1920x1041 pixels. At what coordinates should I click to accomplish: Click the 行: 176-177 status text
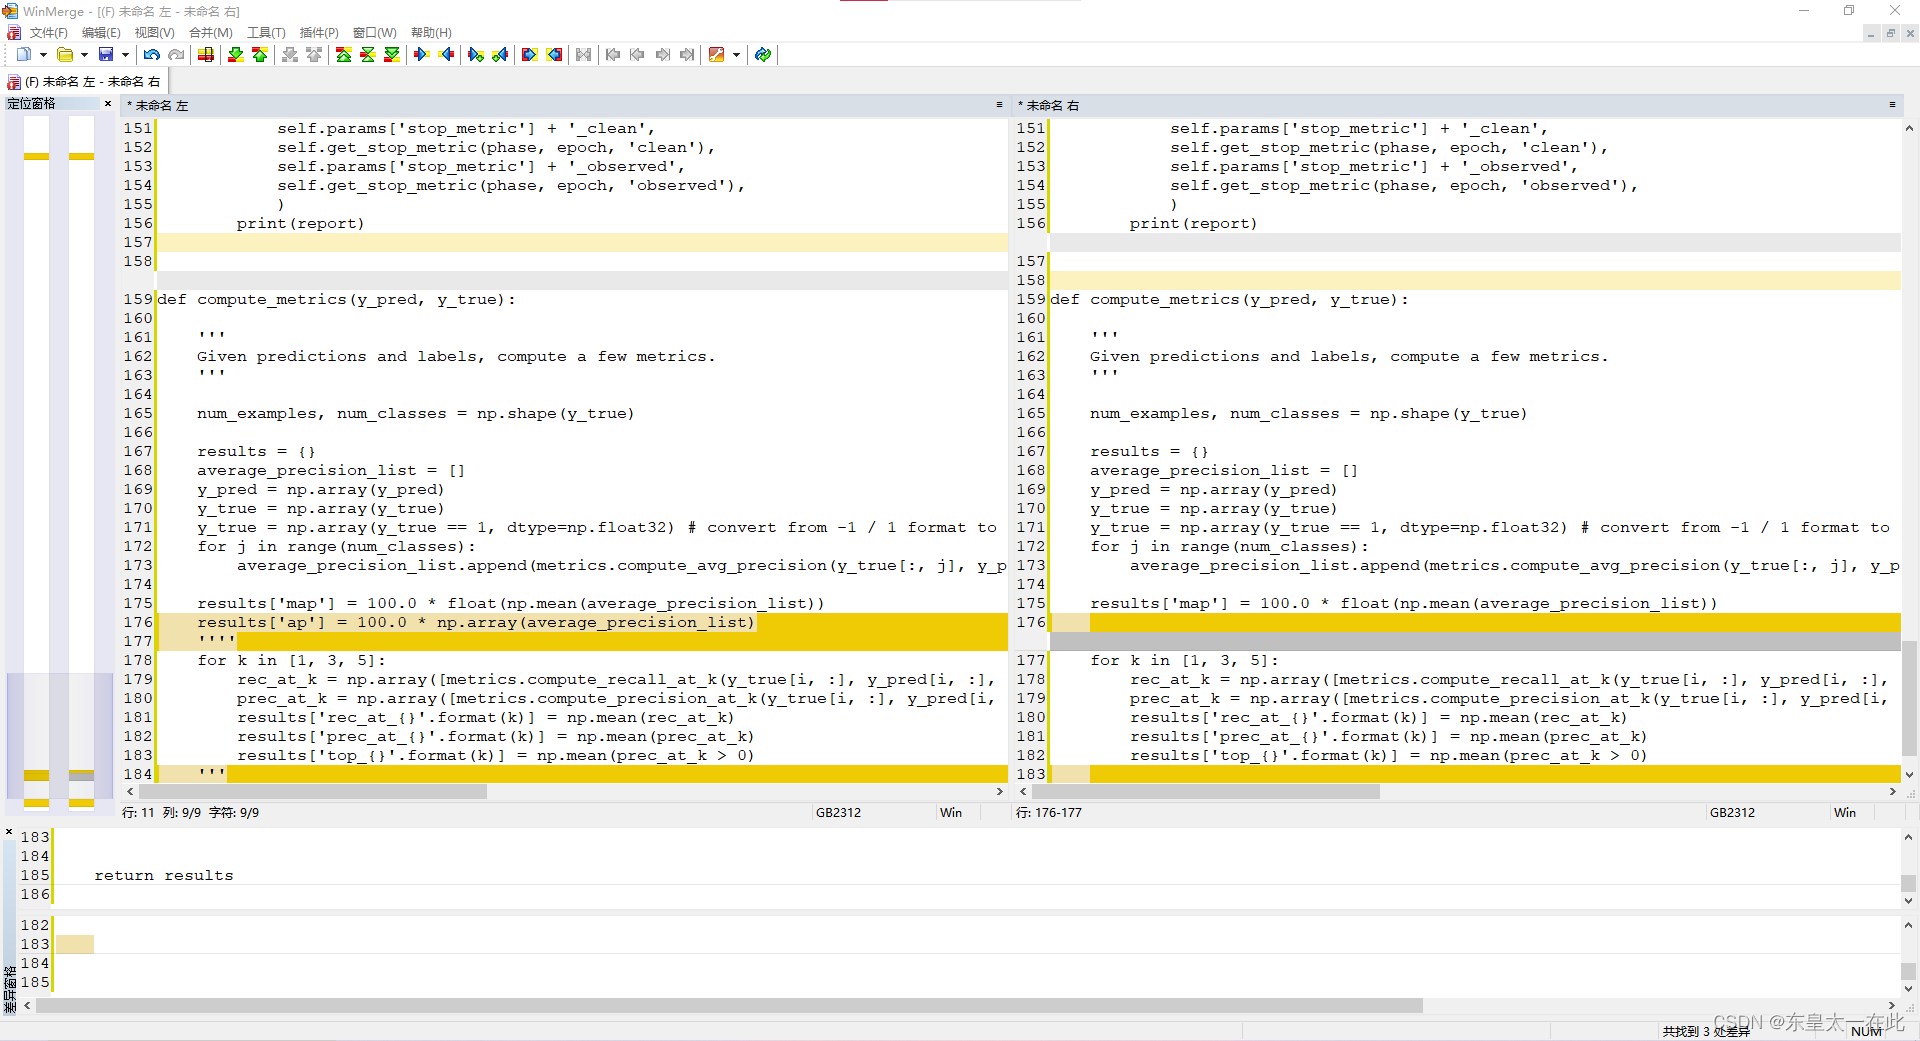1049,813
